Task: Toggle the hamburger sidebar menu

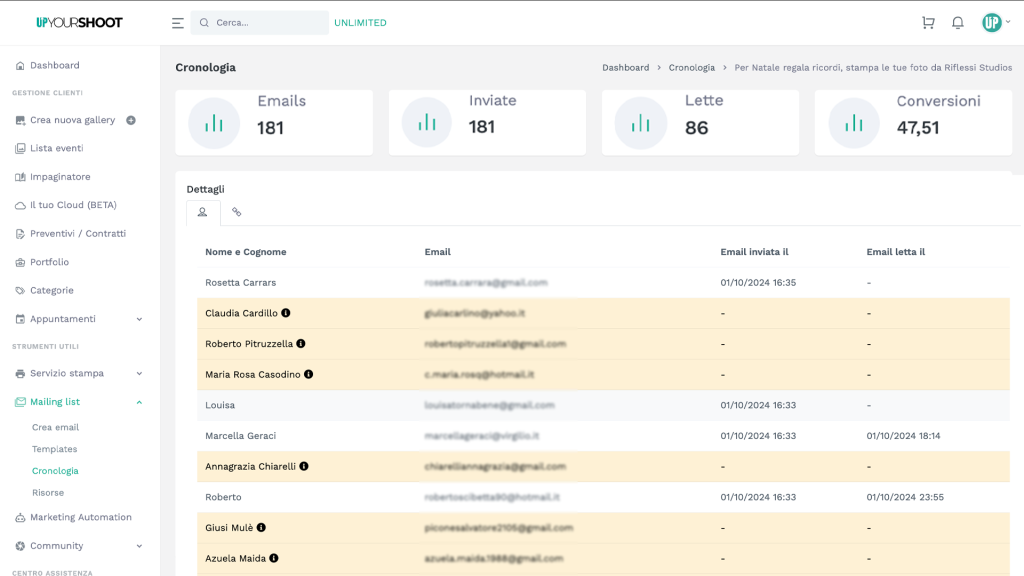Action: pyautogui.click(x=177, y=23)
